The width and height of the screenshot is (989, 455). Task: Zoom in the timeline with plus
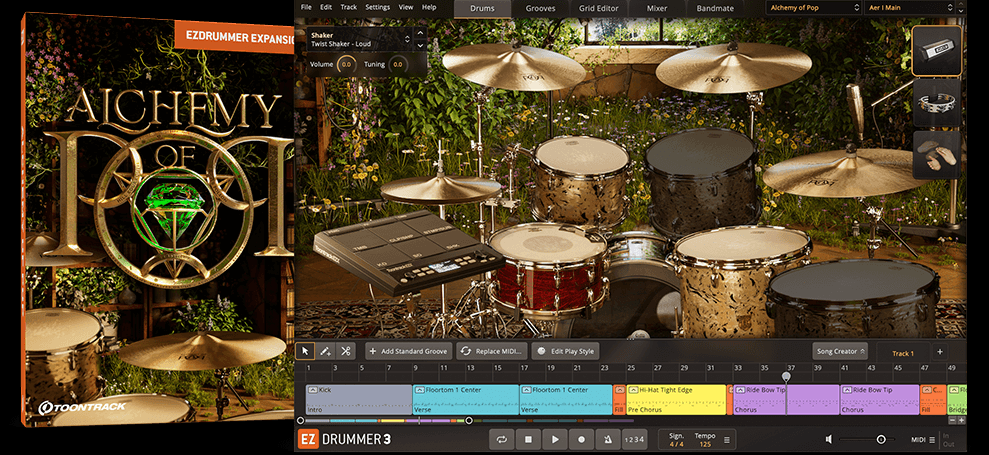click(x=961, y=420)
